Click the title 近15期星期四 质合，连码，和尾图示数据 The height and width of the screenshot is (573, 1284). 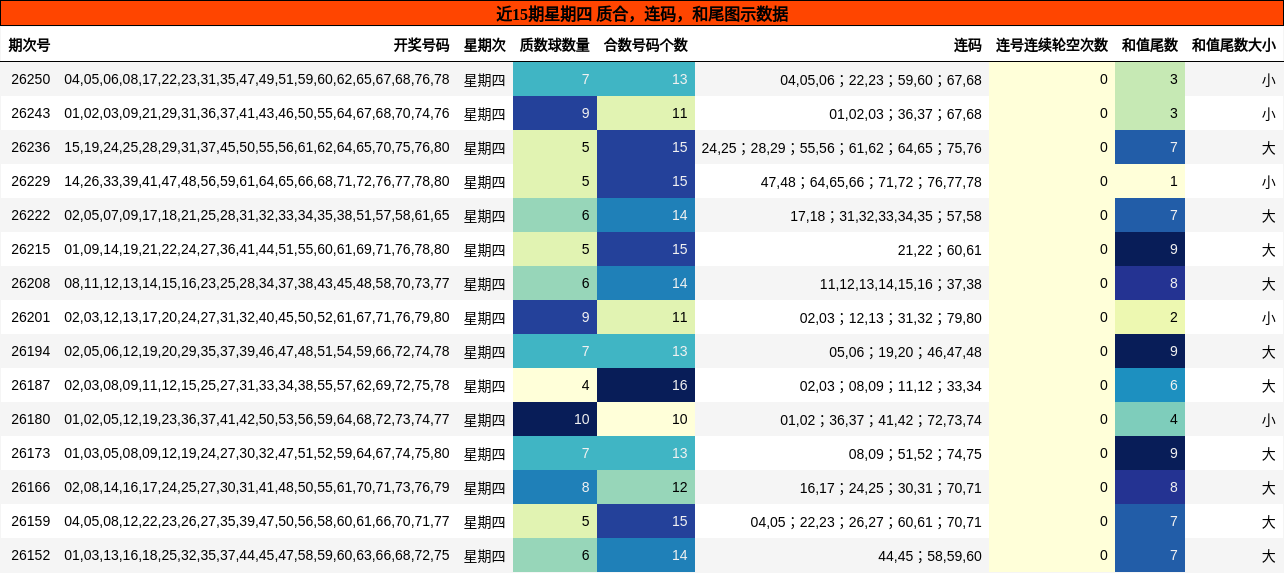pyautogui.click(x=642, y=14)
